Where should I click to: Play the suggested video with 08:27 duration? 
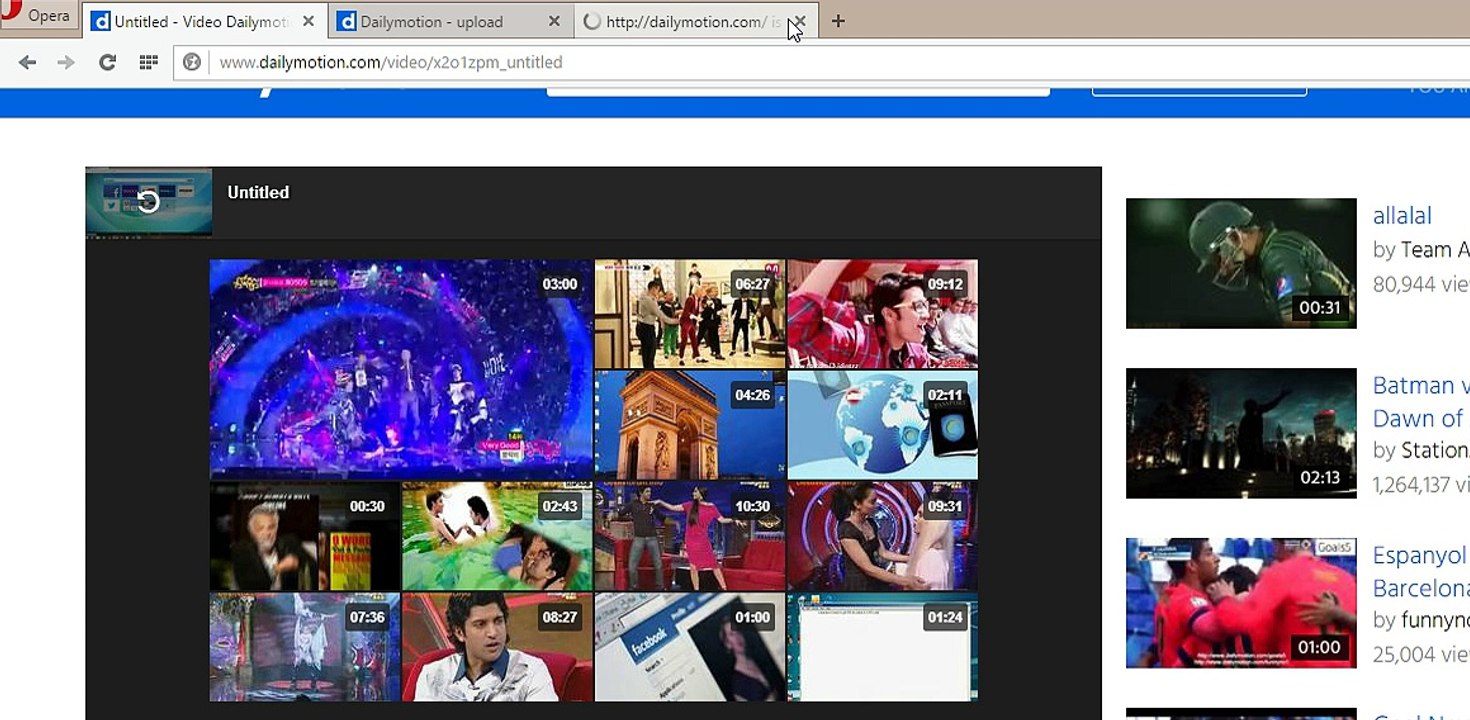pyautogui.click(x=497, y=647)
